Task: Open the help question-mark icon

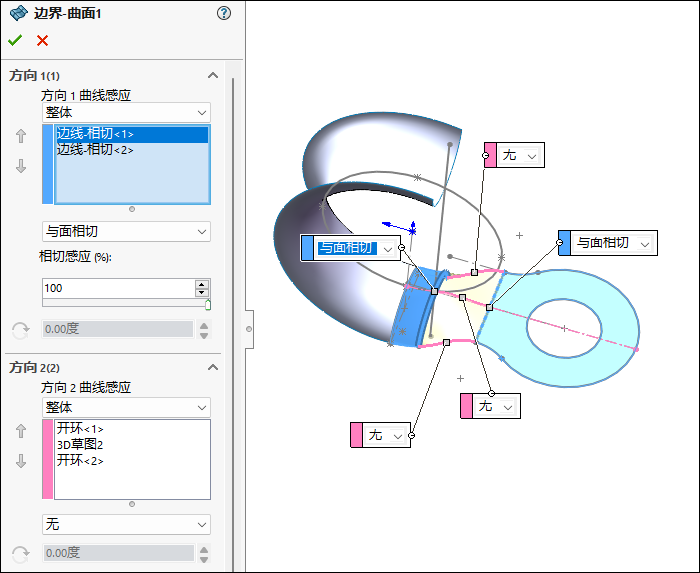Action: click(224, 13)
